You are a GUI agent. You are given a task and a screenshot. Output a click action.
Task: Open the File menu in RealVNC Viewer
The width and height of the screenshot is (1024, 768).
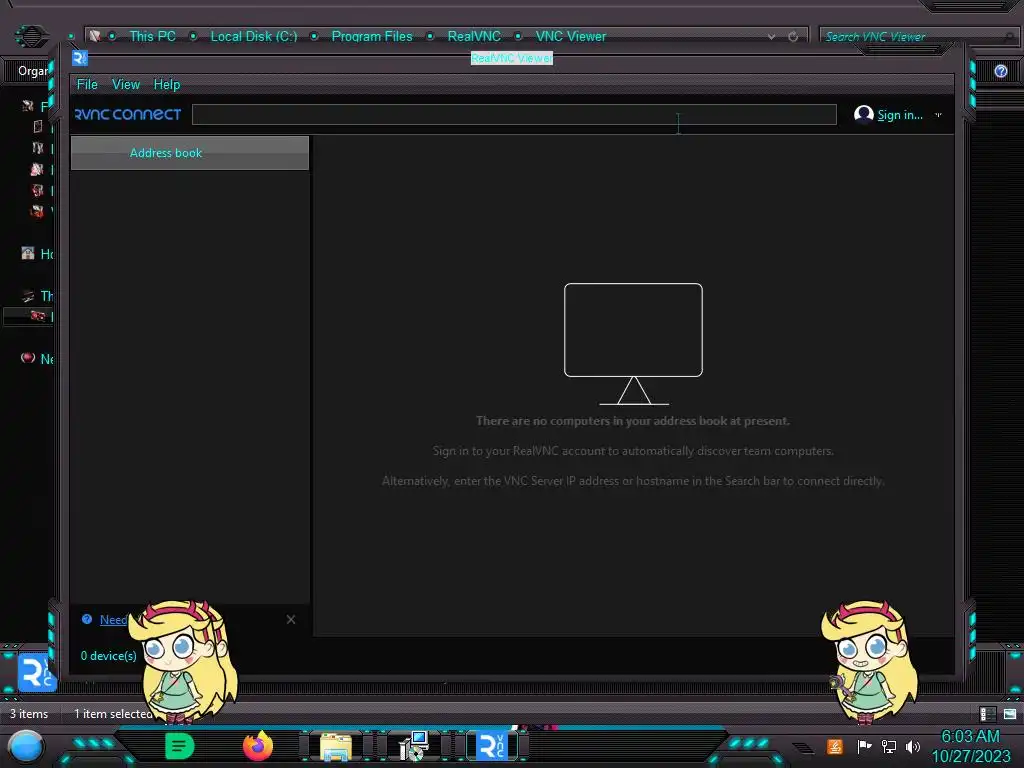87,84
